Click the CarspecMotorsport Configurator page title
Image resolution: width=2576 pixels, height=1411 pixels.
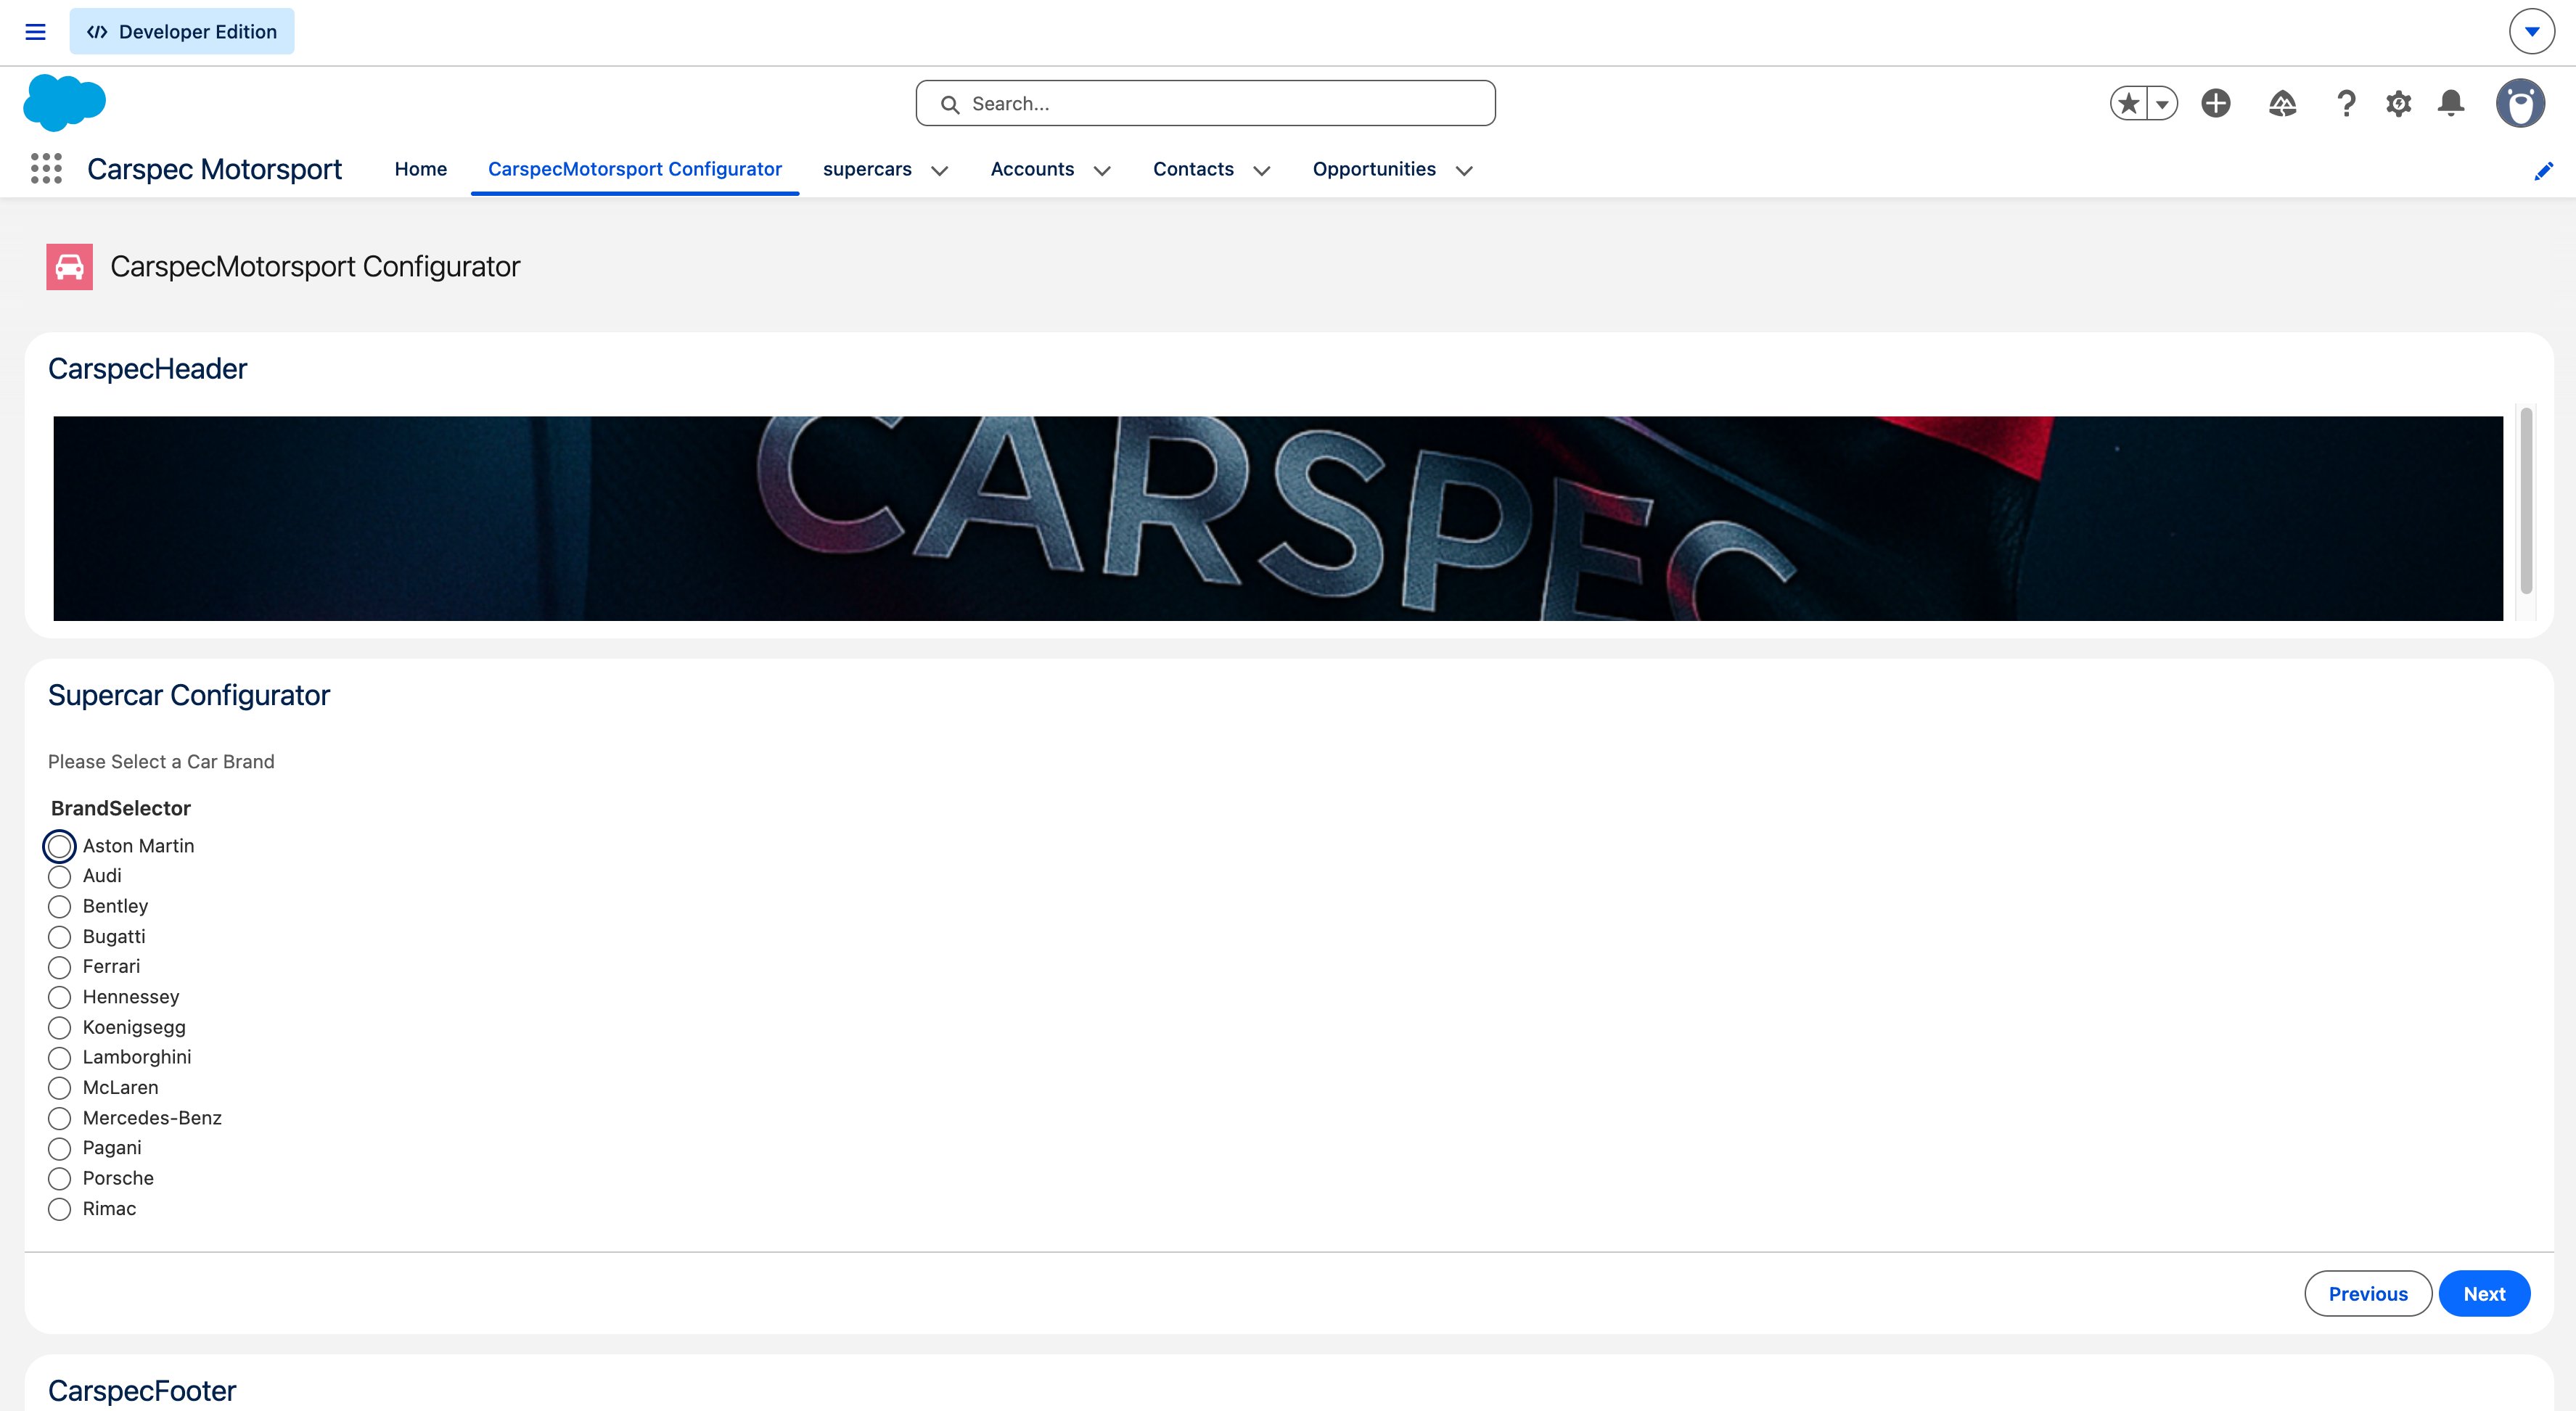click(315, 267)
